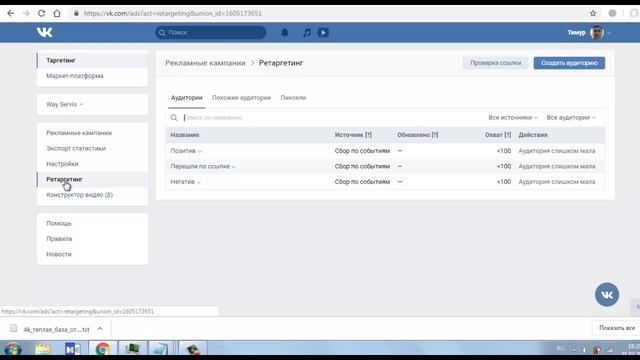Viewport: 640px width, 360px height.
Task: Open the video player icon in header
Action: [x=323, y=33]
